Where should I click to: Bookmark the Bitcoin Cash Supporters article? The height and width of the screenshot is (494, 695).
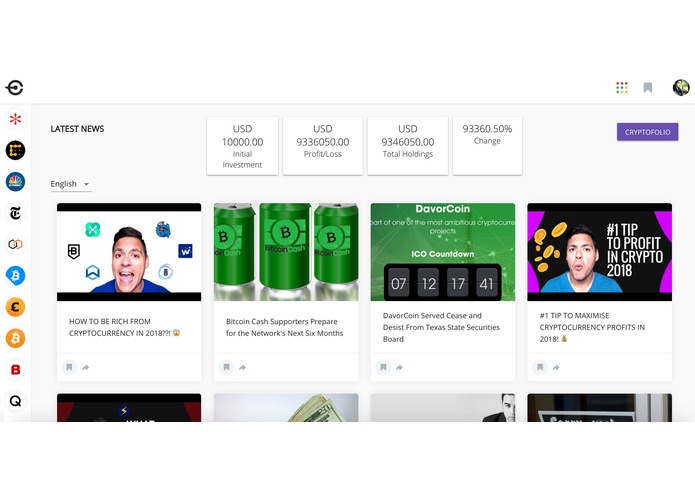(x=226, y=367)
